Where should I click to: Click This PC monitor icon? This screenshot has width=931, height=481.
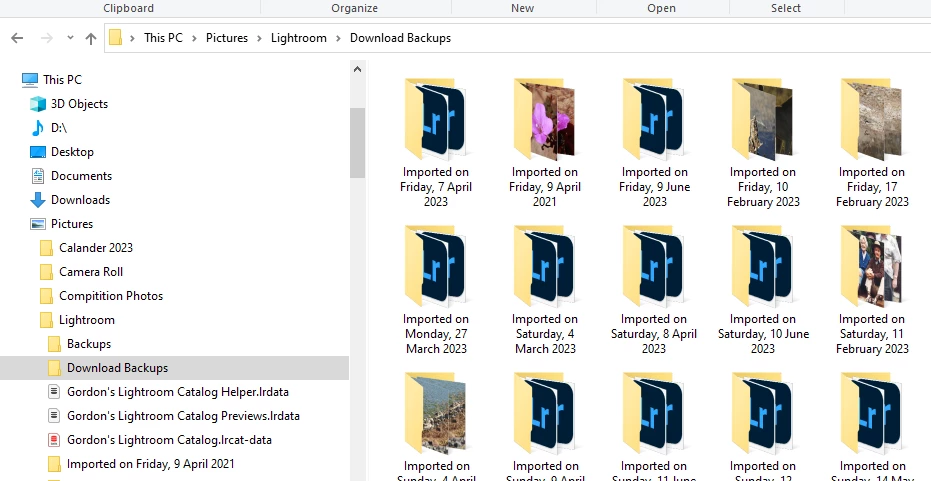pyautogui.click(x=30, y=80)
